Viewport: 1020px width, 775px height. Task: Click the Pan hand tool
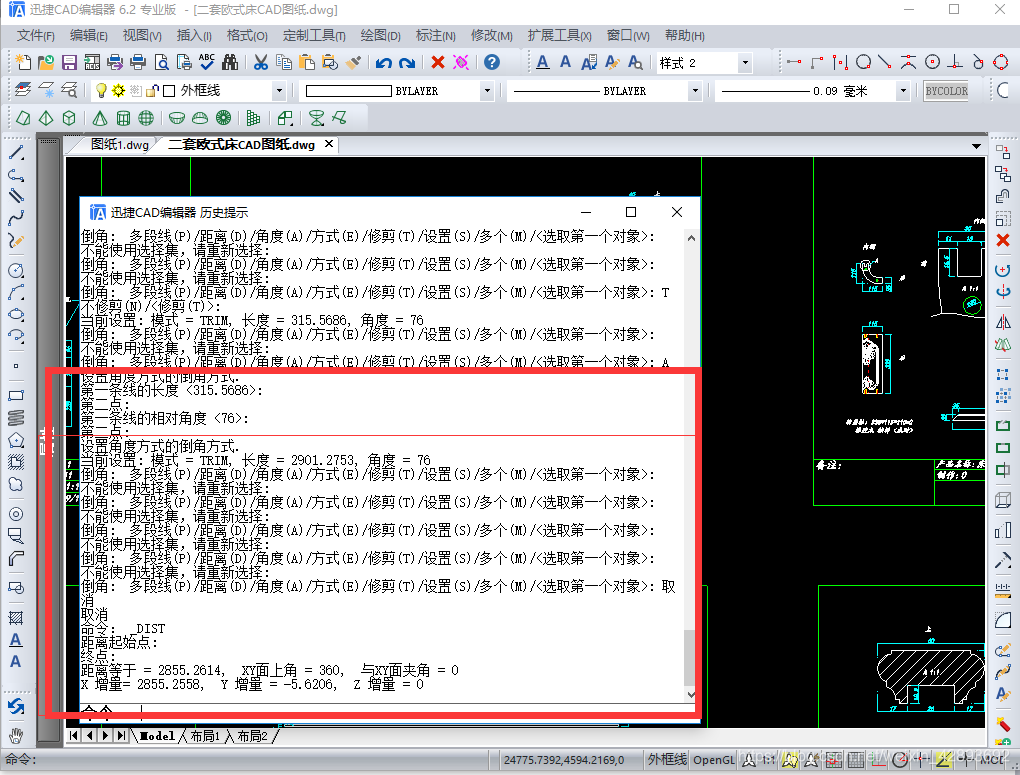[16, 735]
